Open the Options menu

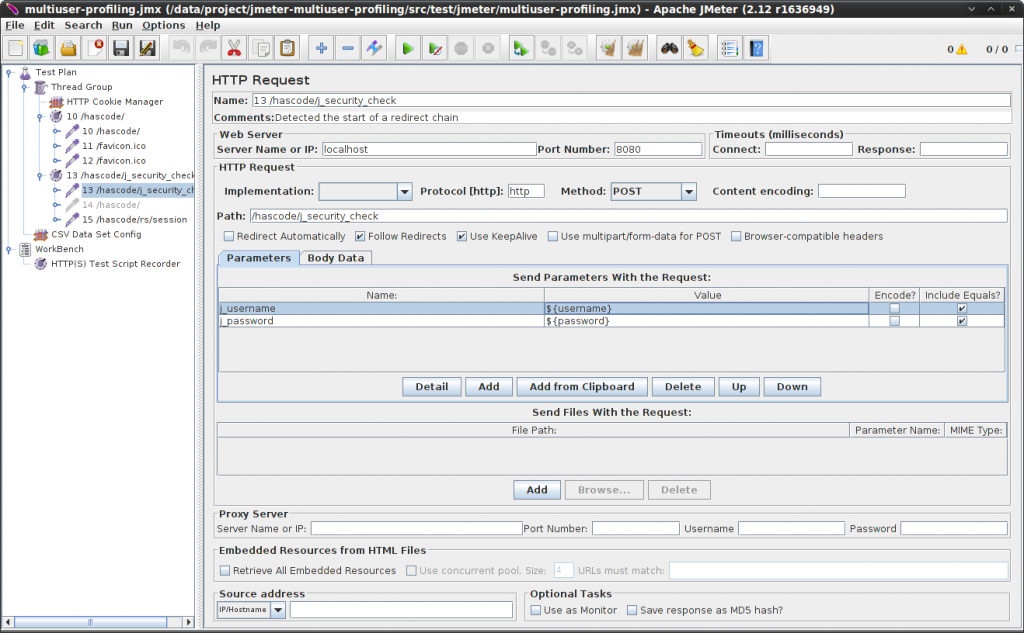pos(163,25)
